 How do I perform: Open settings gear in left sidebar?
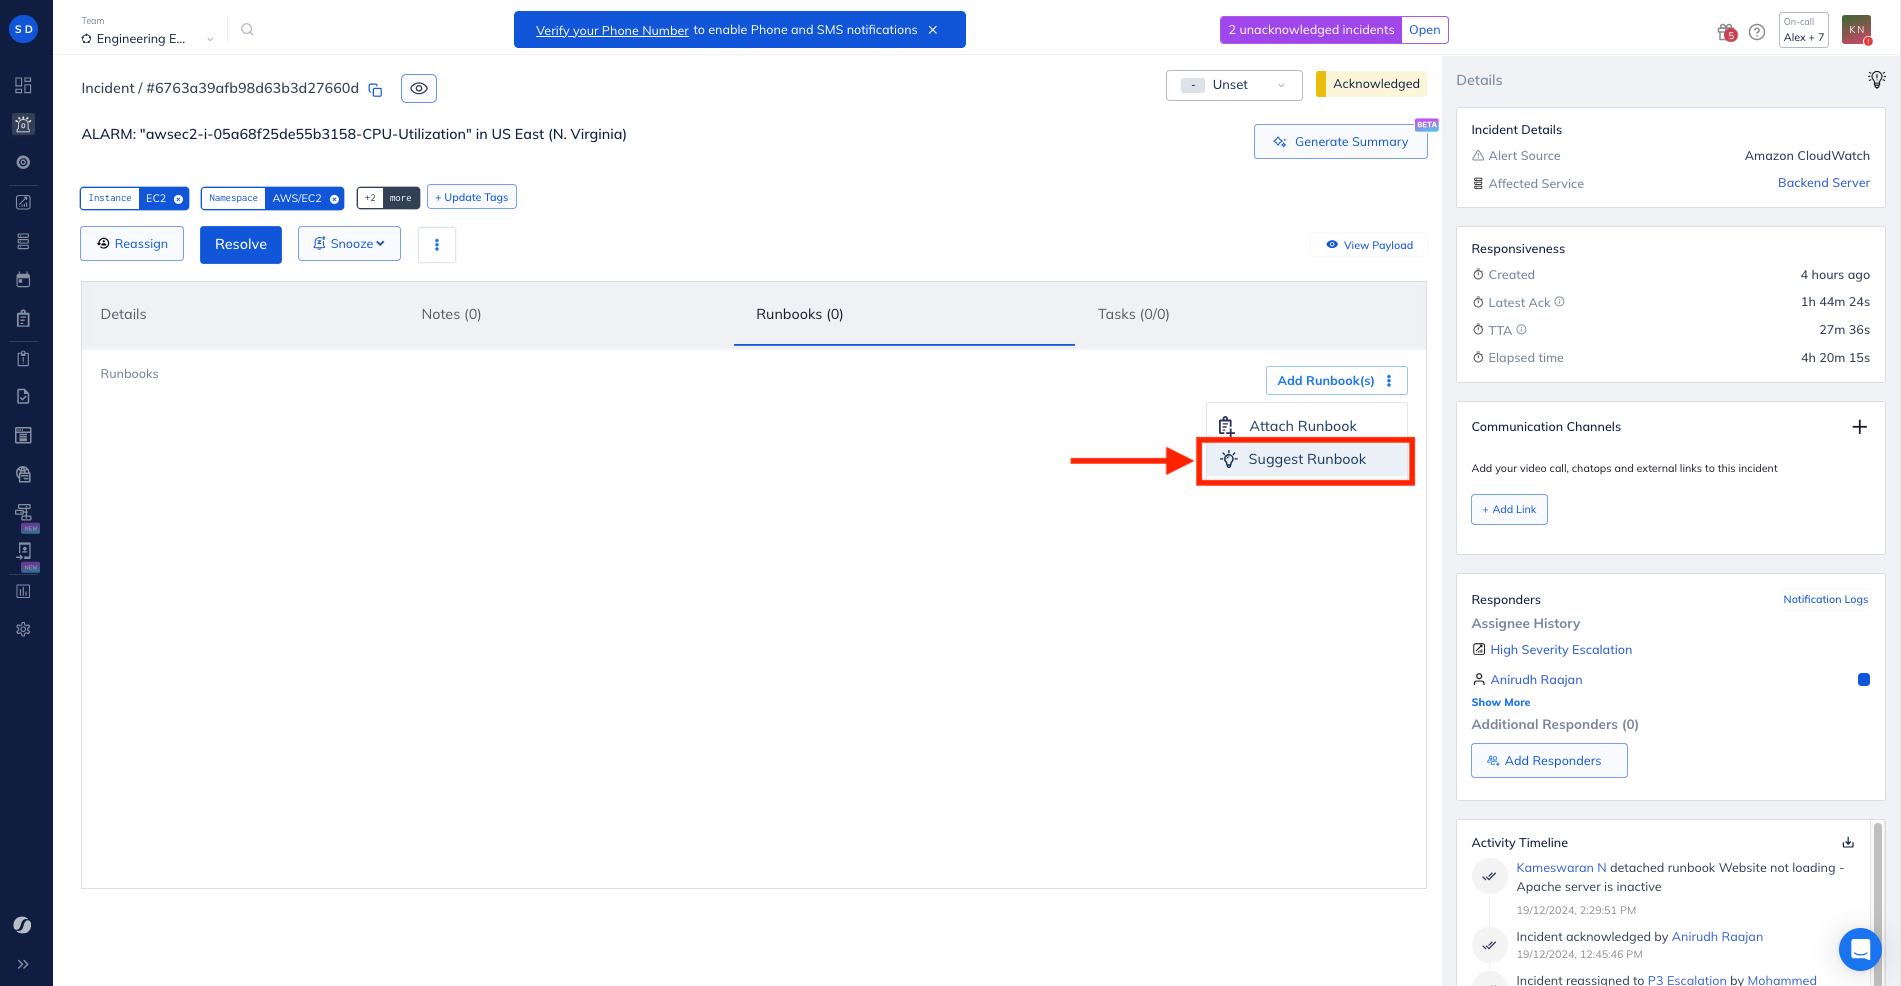pos(23,629)
